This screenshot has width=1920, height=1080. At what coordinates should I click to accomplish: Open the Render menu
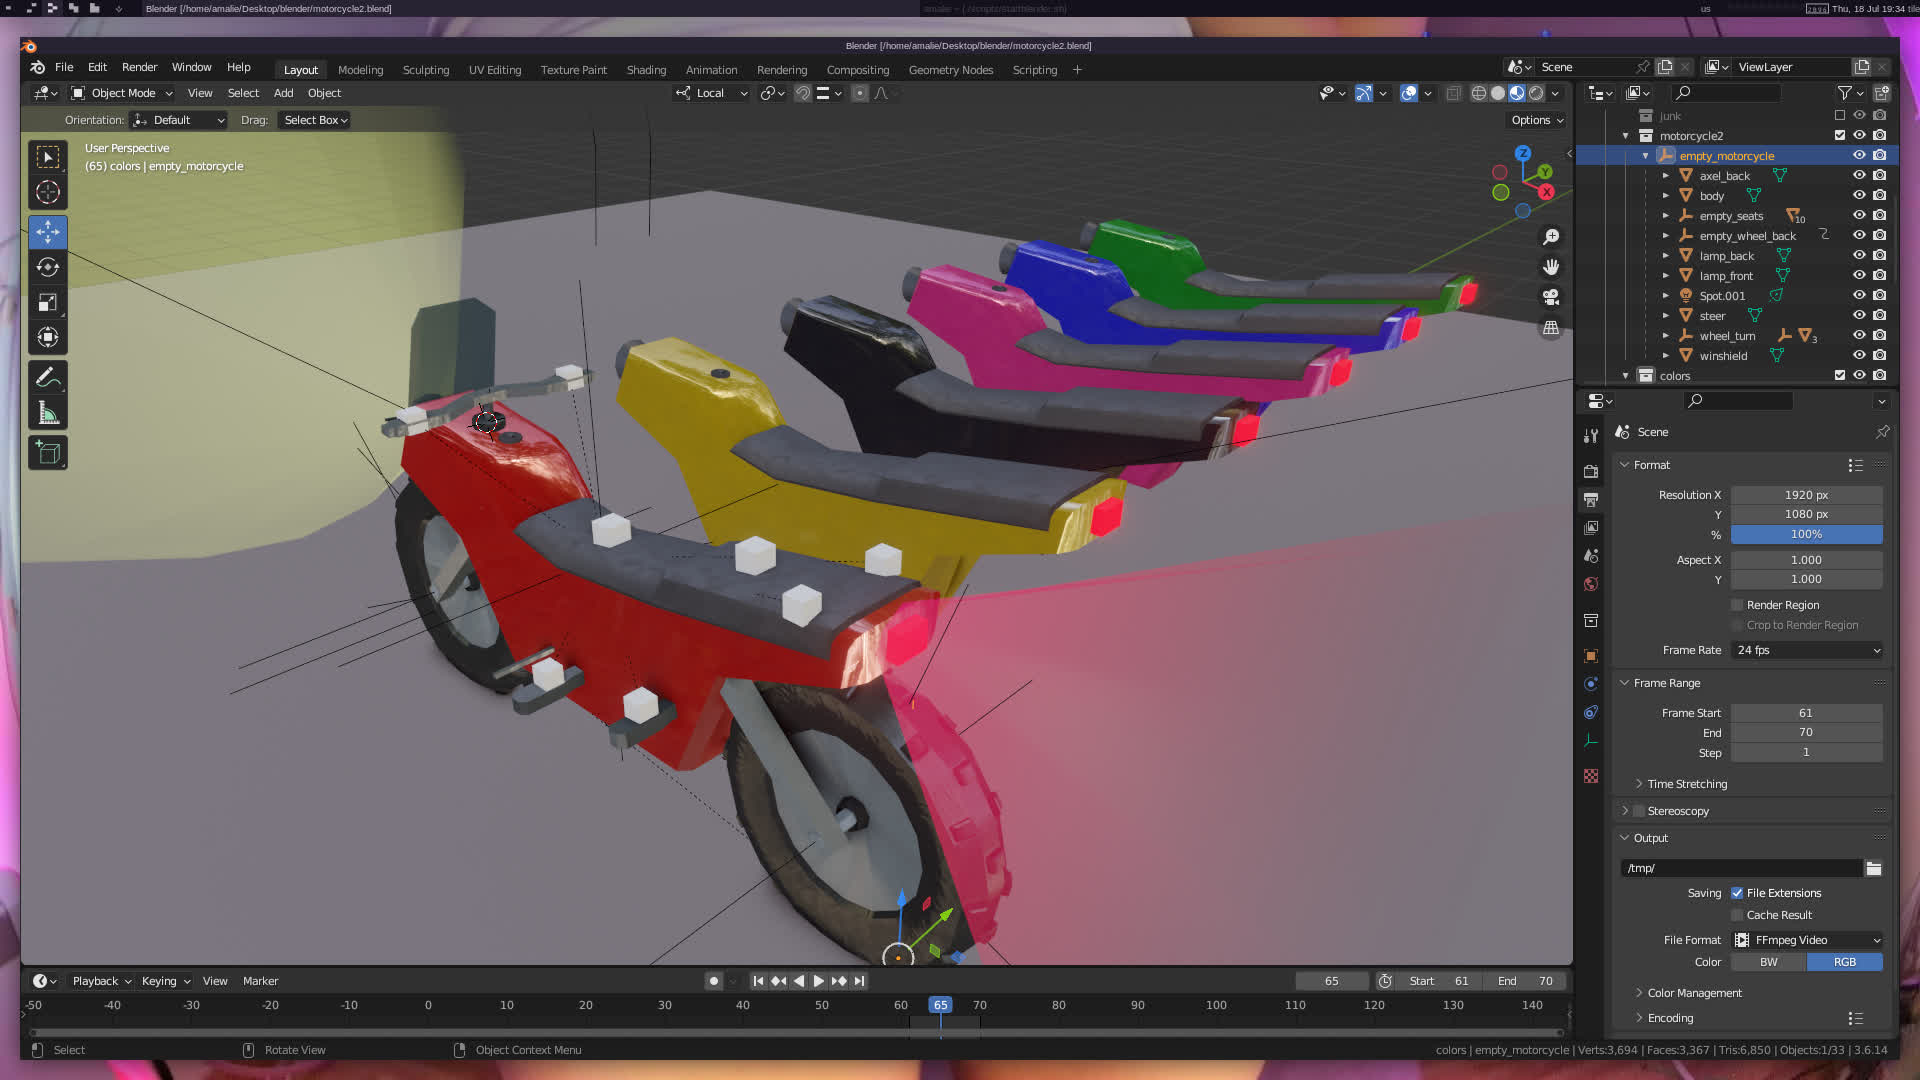click(139, 67)
